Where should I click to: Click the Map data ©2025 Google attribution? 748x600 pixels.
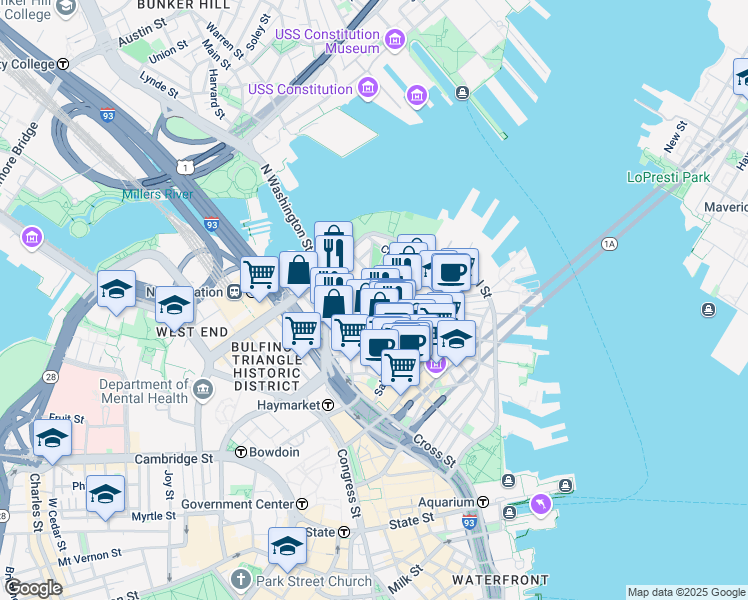click(x=686, y=592)
